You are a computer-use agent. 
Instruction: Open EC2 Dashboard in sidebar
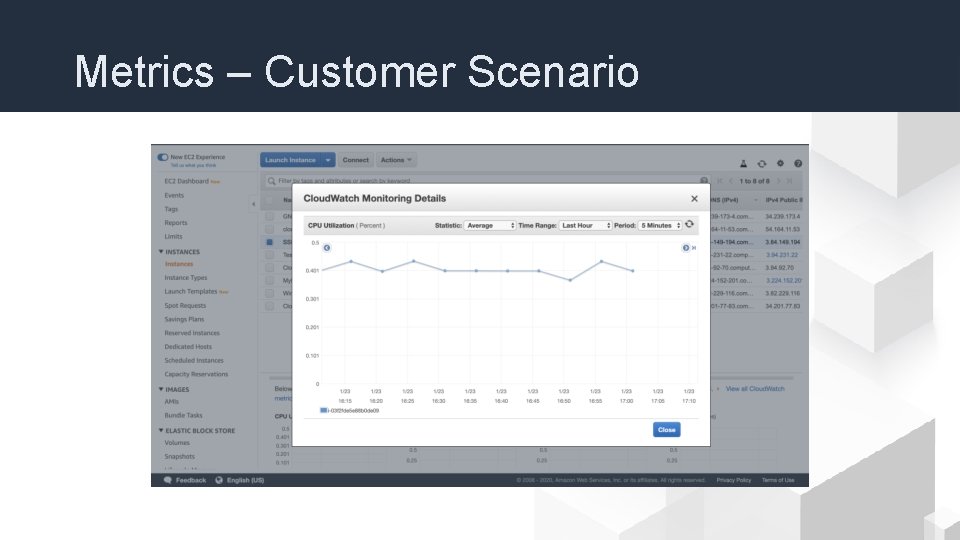(186, 181)
